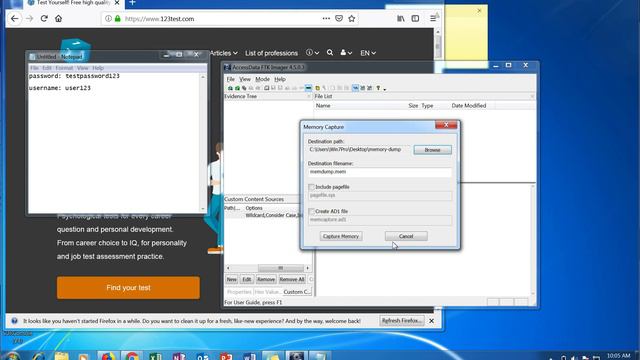Open Excel from the taskbar
The height and width of the screenshot is (360, 640).
(x=155, y=356)
